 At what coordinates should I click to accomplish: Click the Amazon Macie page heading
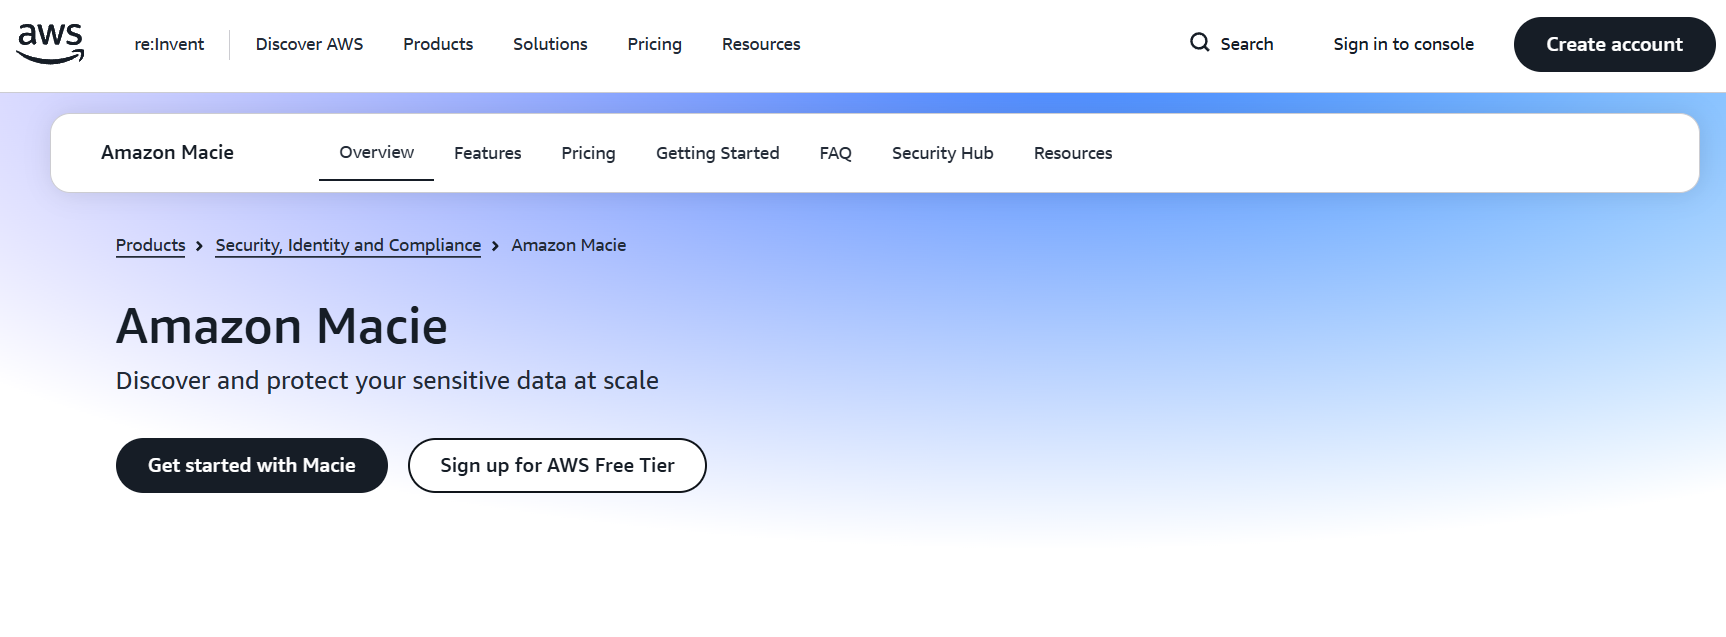pyautogui.click(x=282, y=326)
